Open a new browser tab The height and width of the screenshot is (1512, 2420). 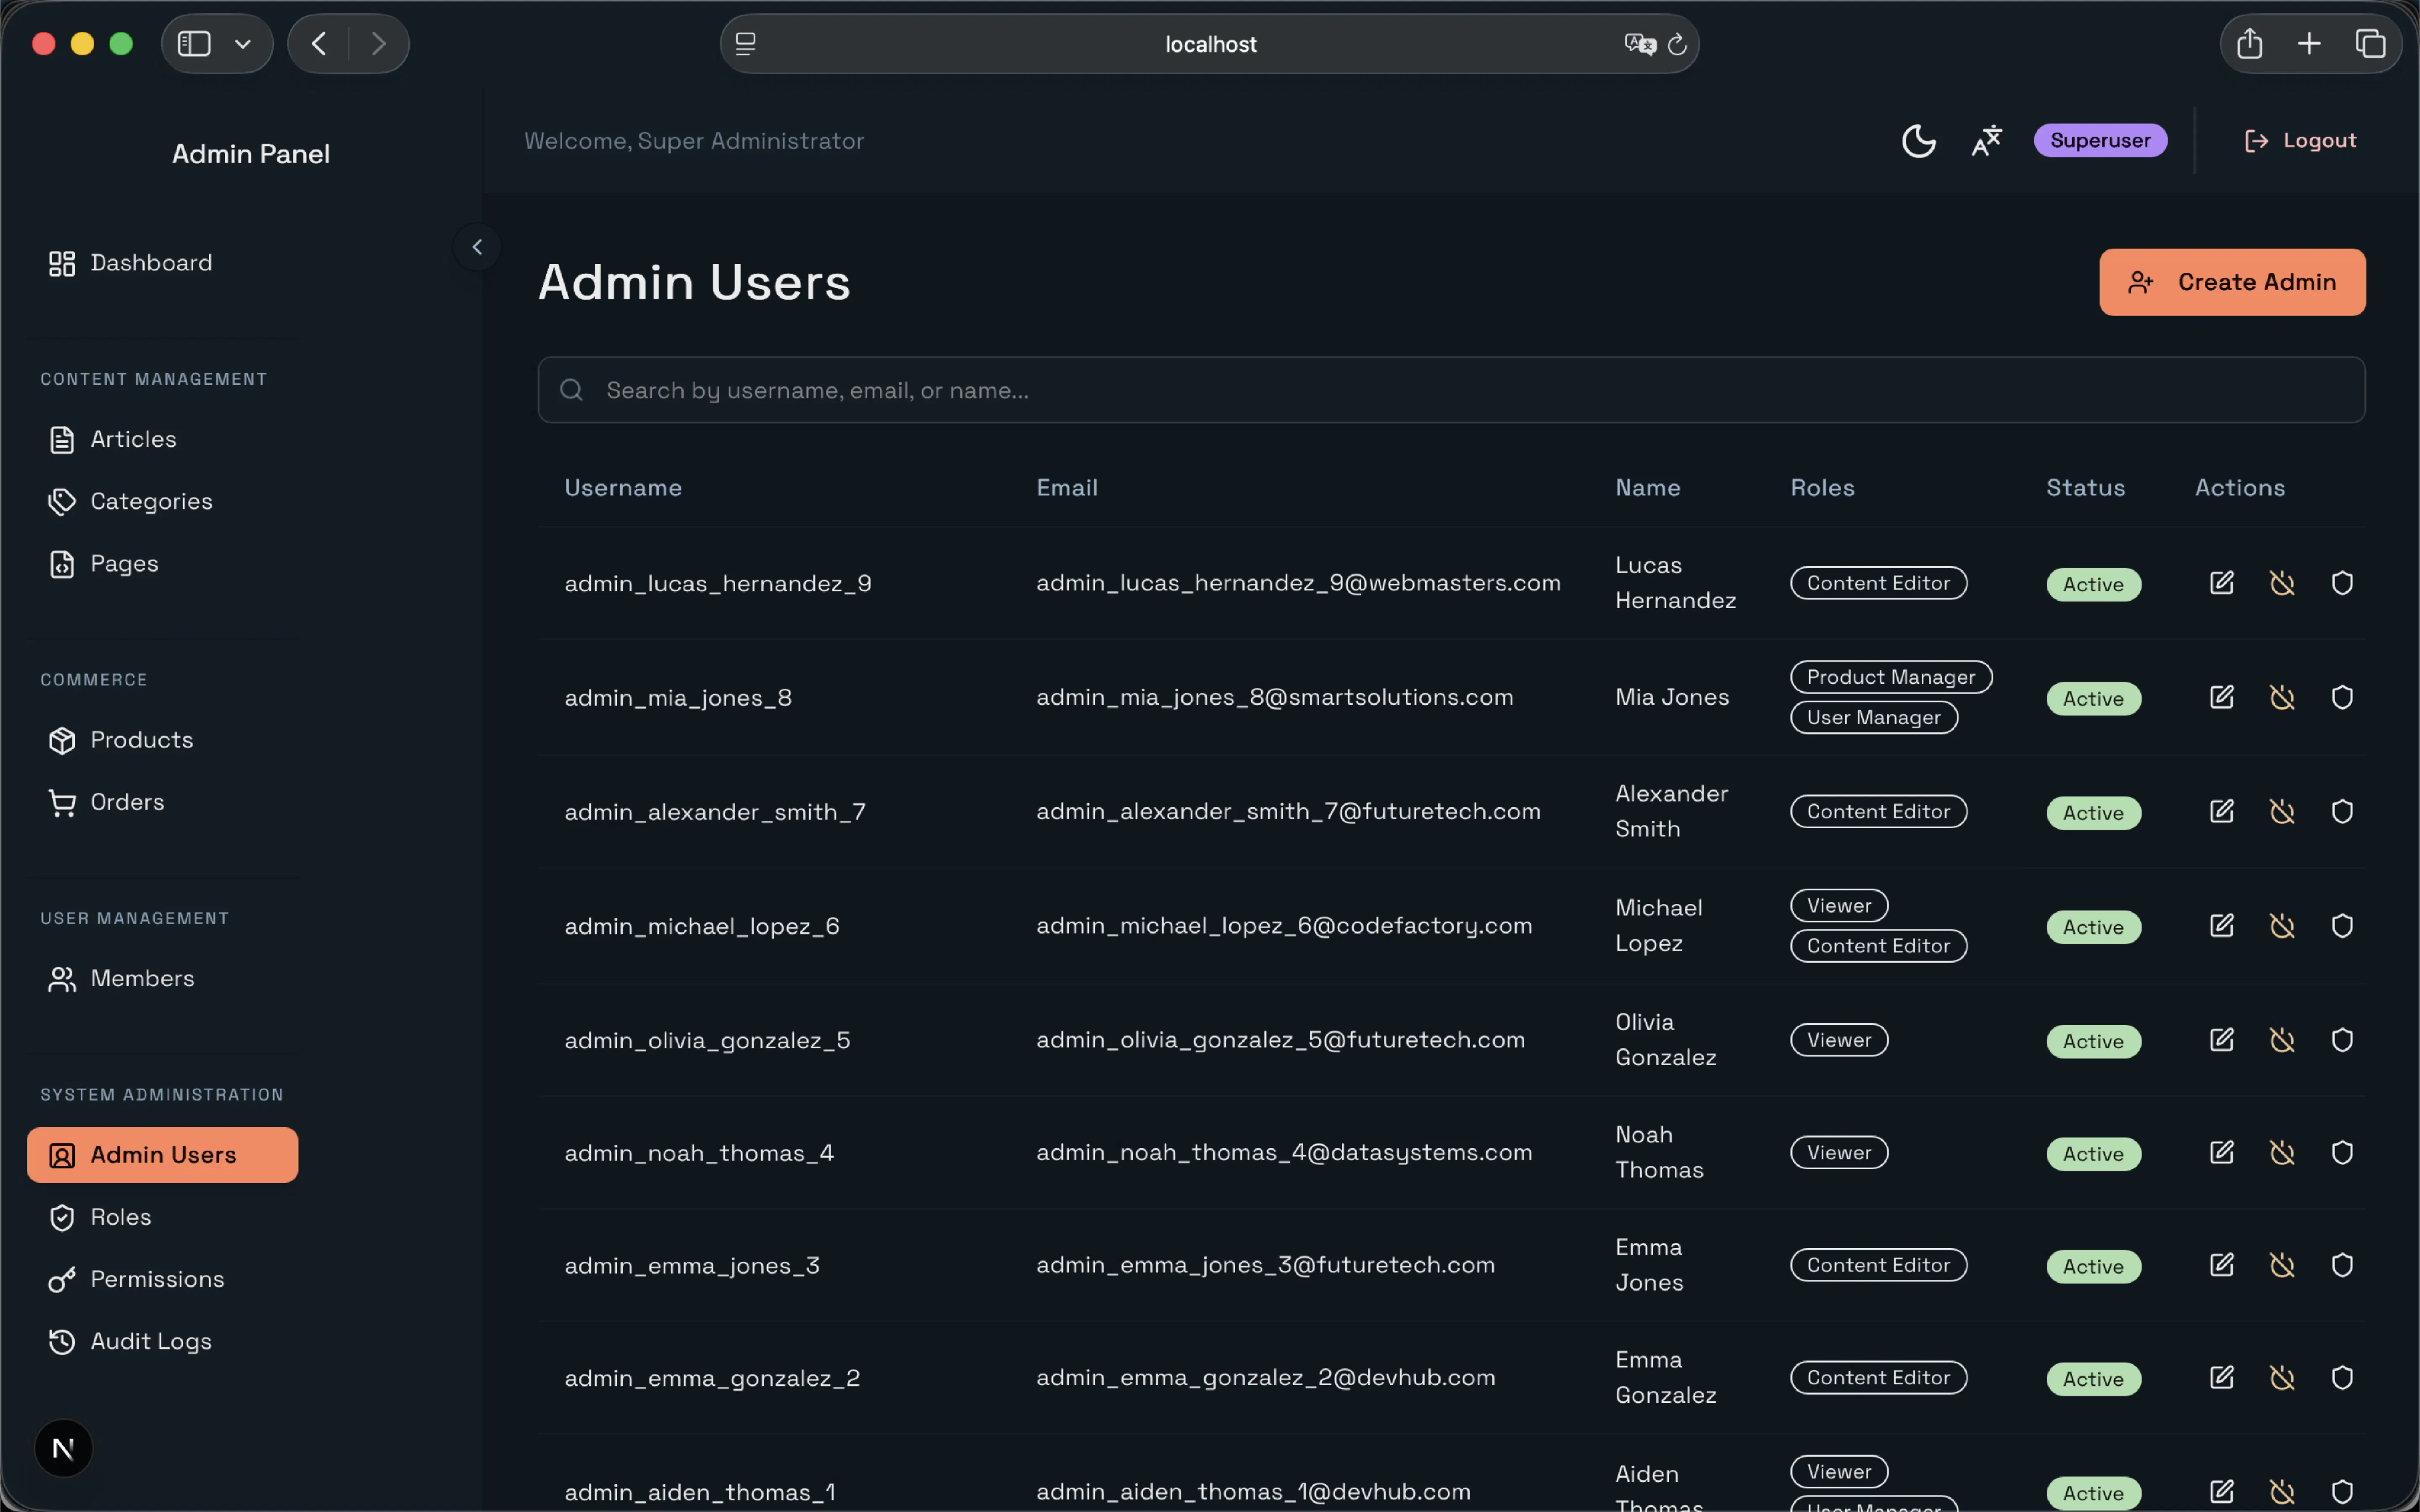click(x=2309, y=44)
